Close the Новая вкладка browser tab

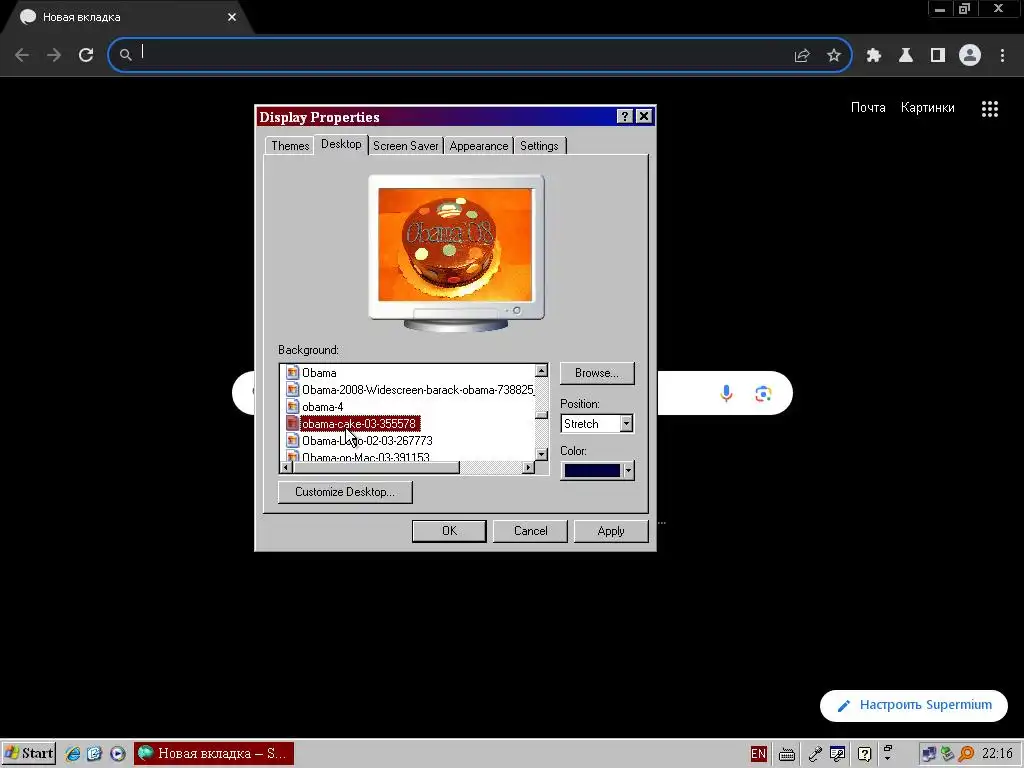[x=232, y=17]
